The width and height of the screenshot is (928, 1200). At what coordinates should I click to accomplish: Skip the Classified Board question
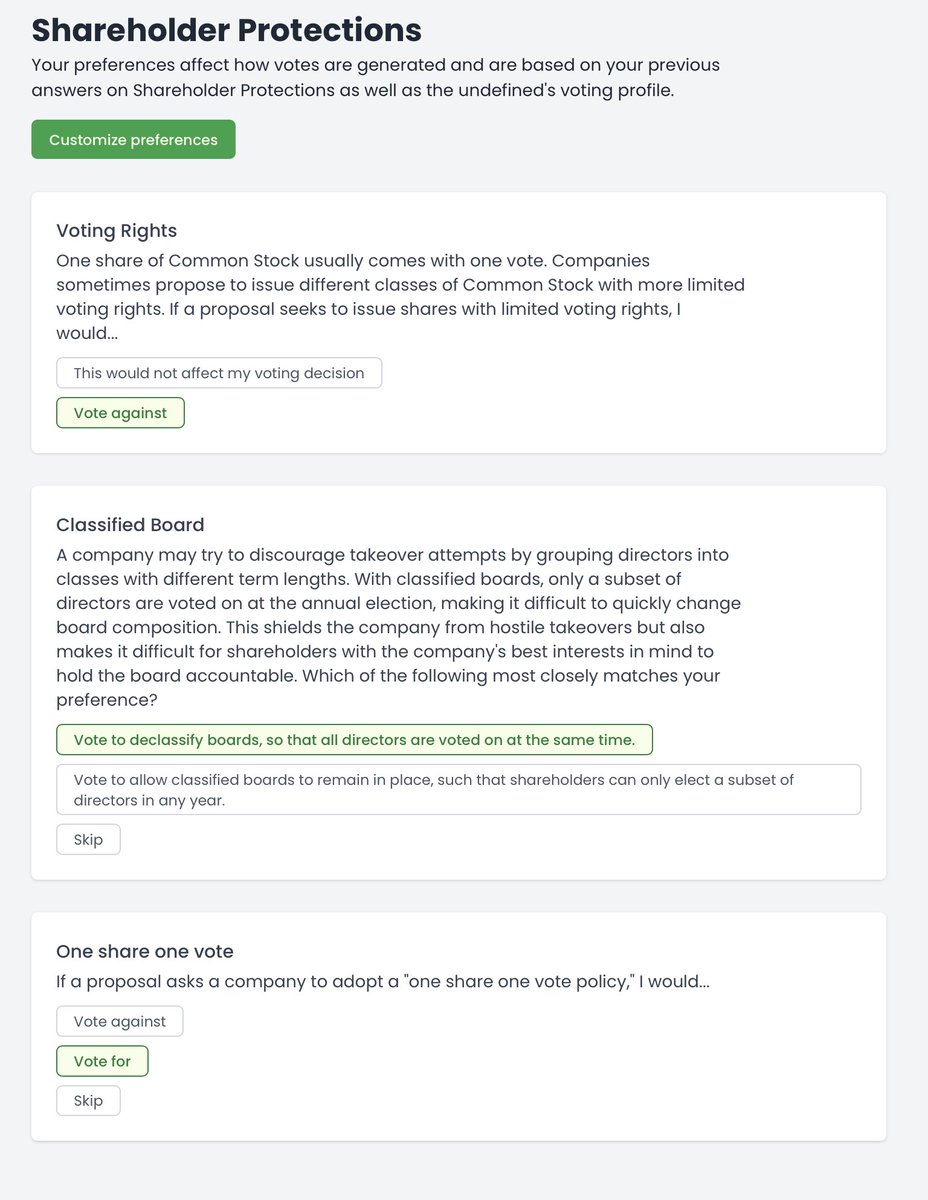[88, 839]
